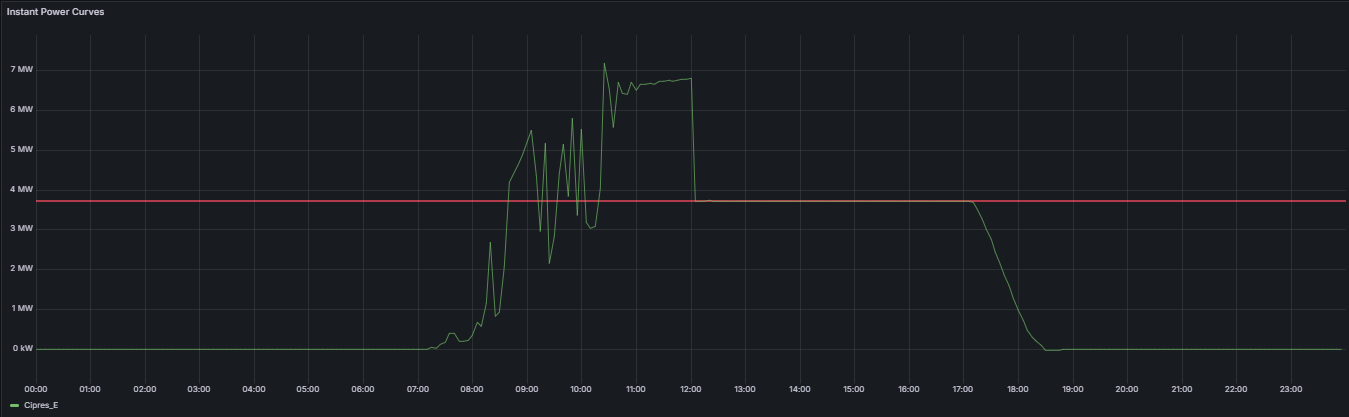Click the 2 MW y-axis label
This screenshot has height=417, width=1349.
point(22,269)
